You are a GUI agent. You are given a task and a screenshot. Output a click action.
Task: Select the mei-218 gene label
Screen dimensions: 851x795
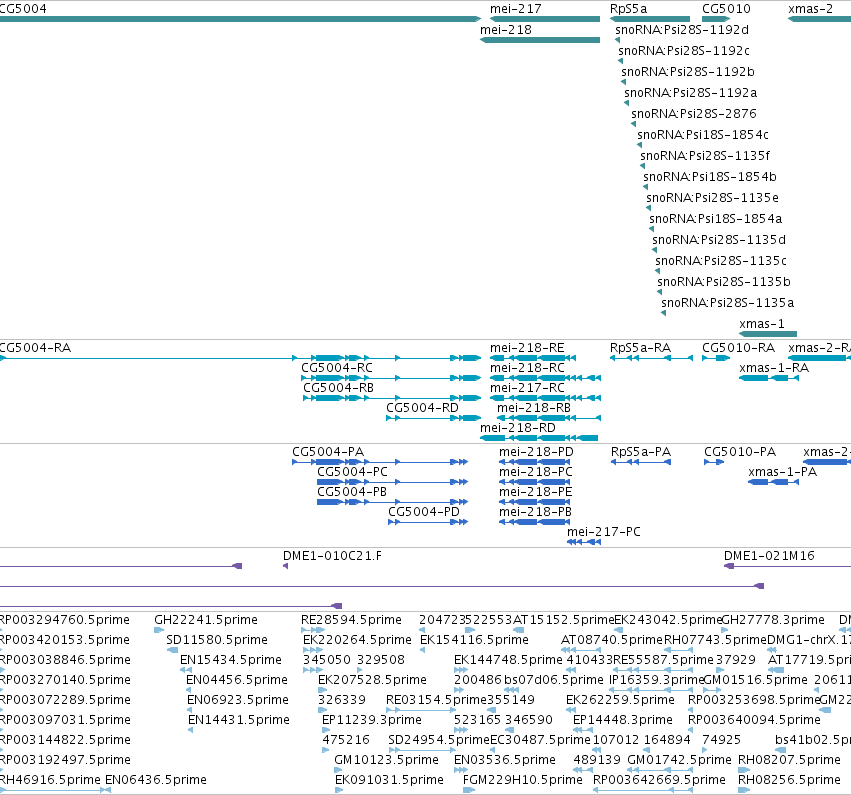[506, 30]
